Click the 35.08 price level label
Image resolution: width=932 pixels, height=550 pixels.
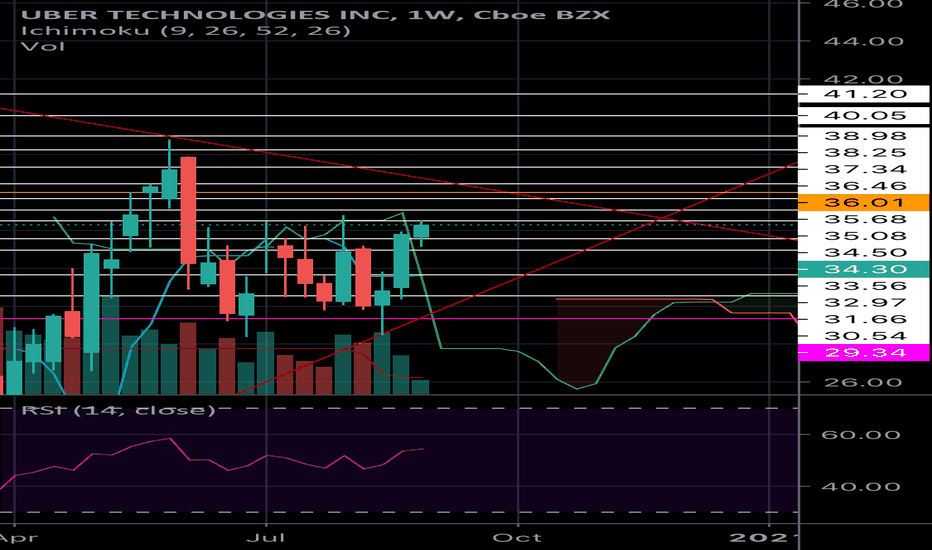pyautogui.click(x=865, y=235)
